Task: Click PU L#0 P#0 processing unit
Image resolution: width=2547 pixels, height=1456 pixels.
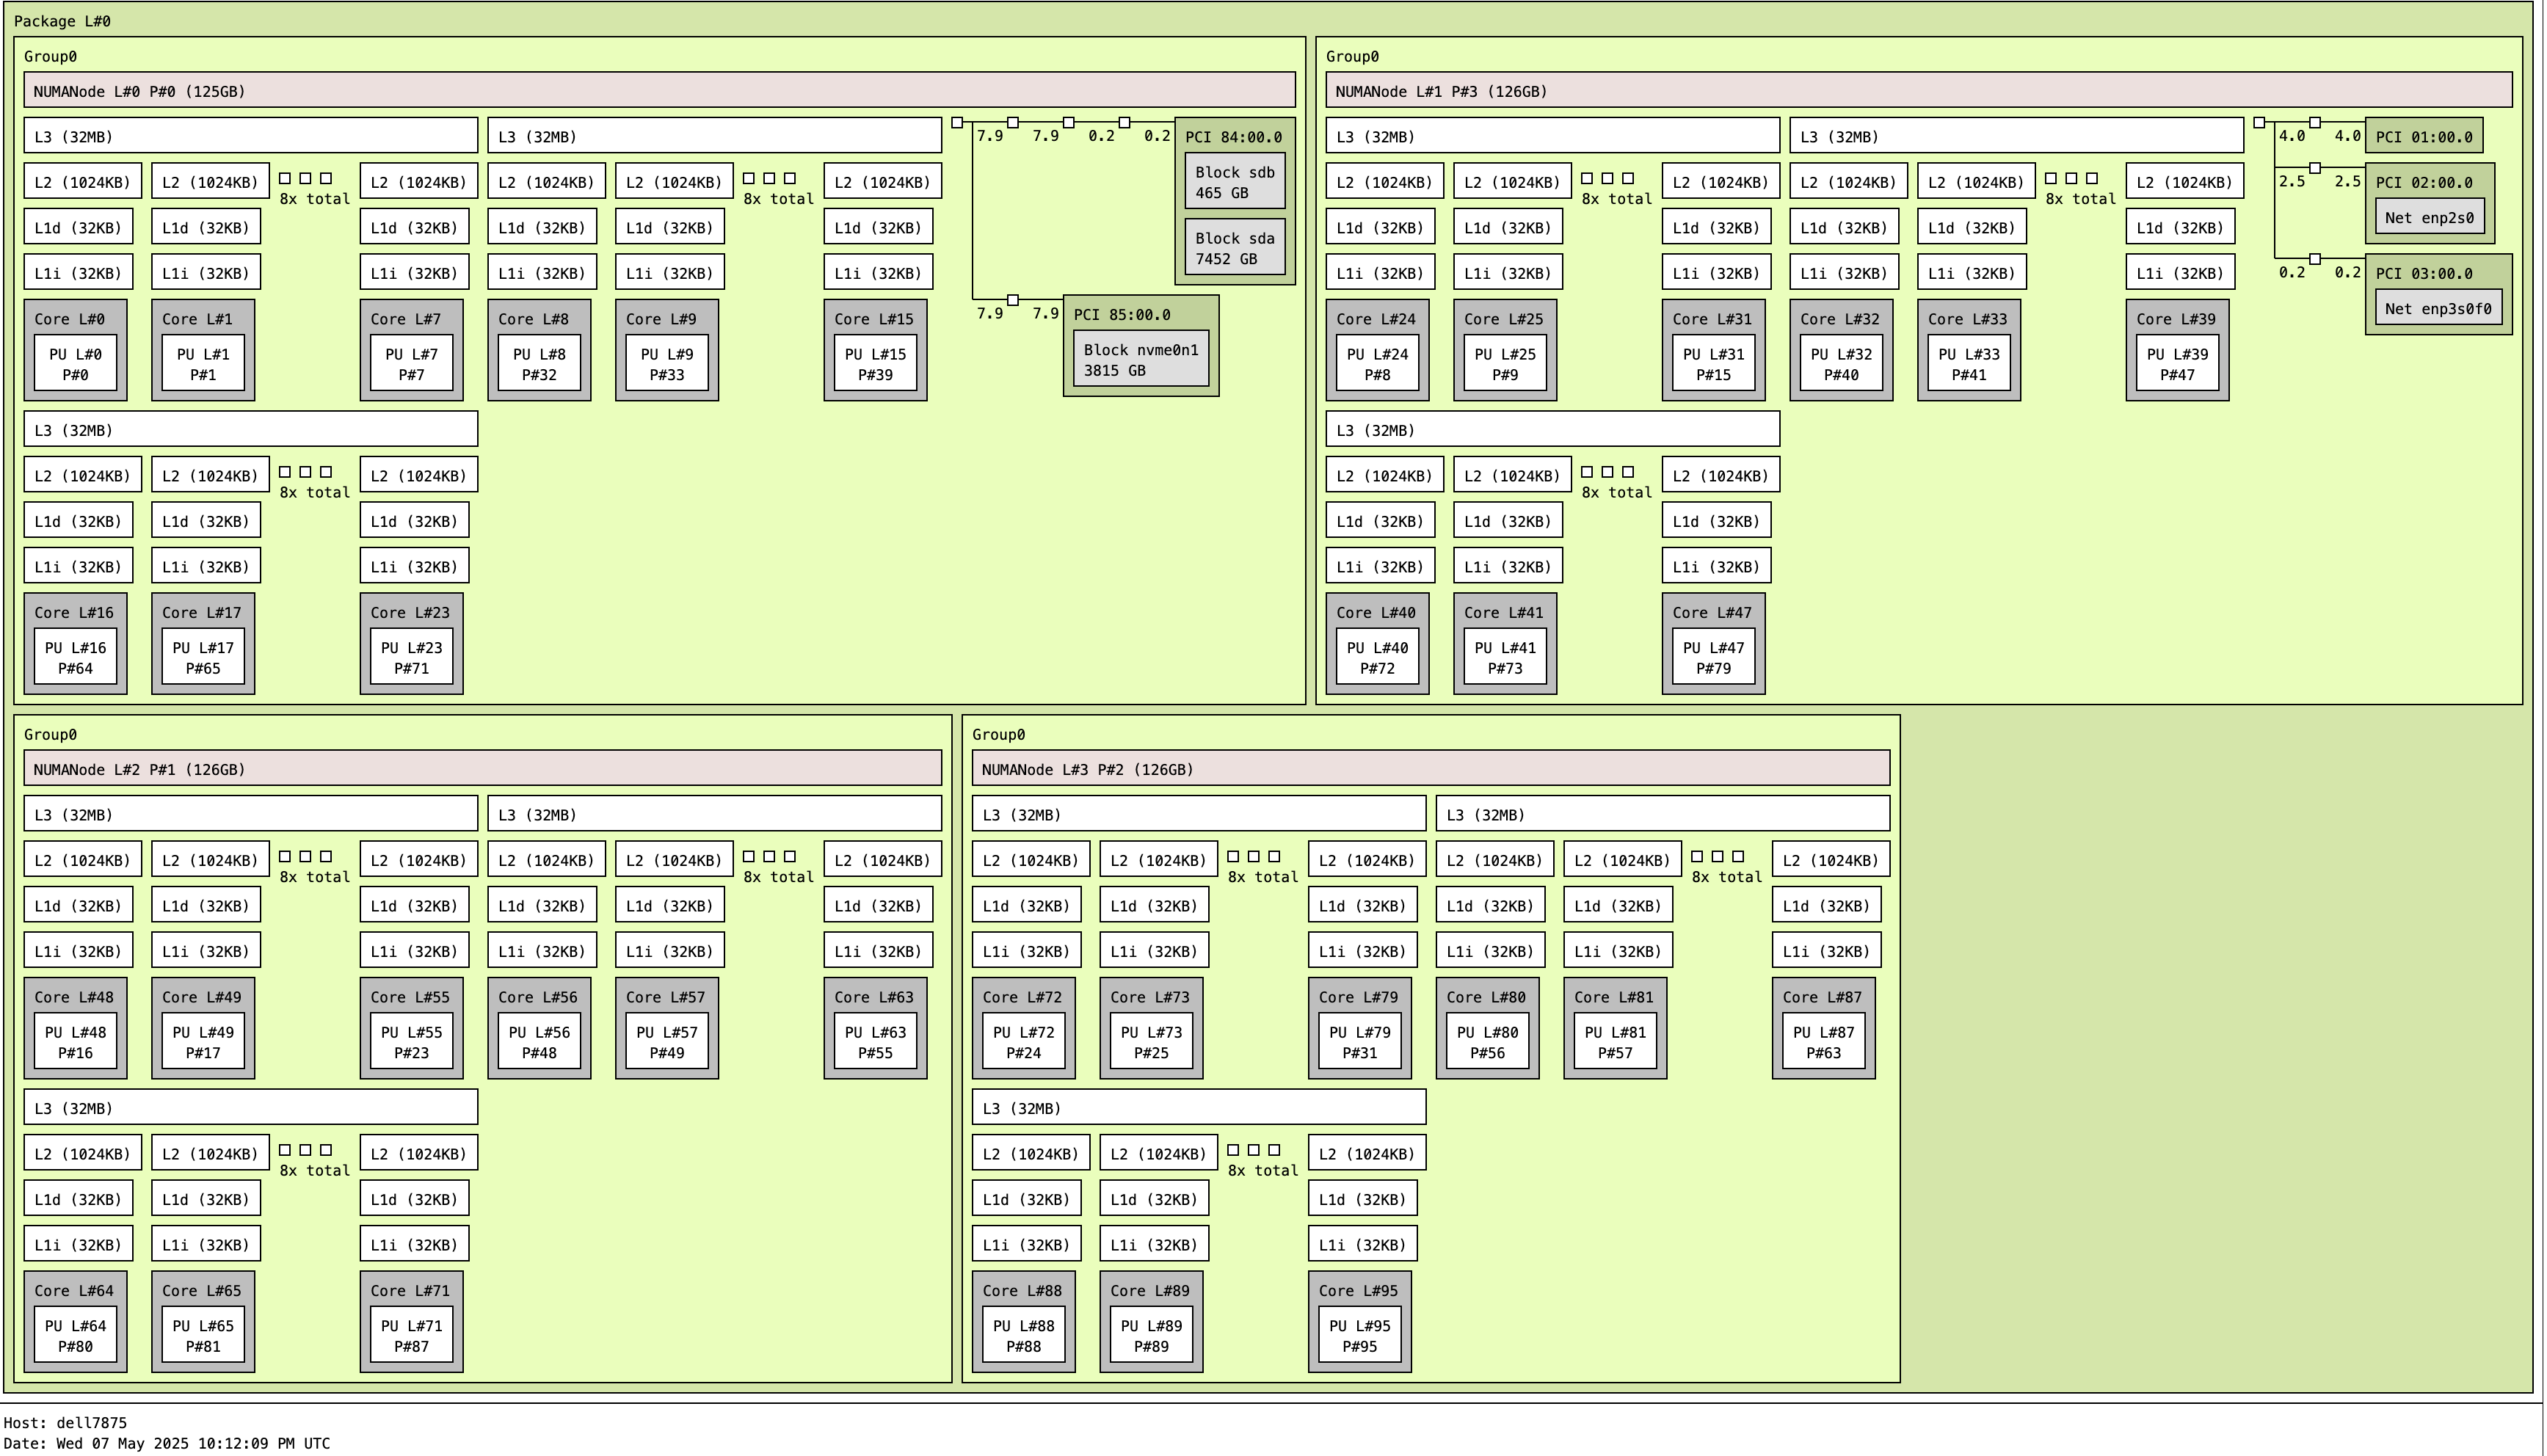Action: coord(75,364)
